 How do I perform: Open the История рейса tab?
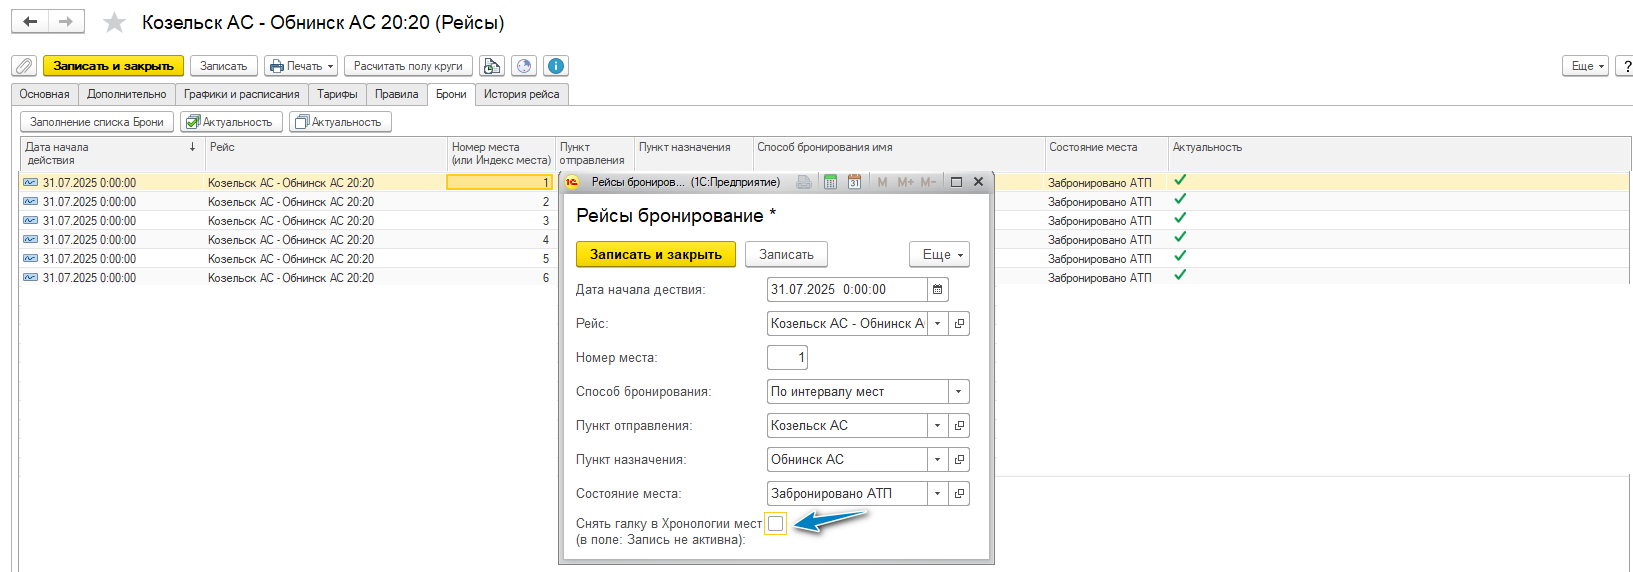521,94
